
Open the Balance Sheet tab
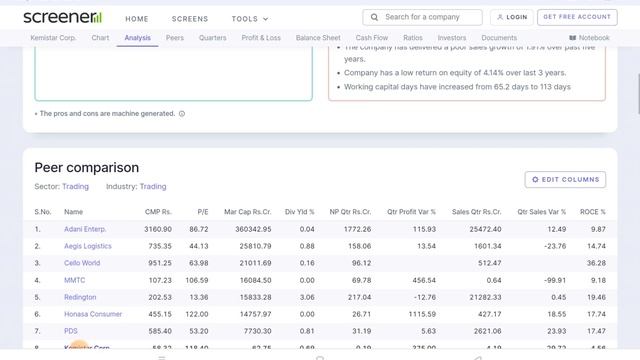point(318,38)
